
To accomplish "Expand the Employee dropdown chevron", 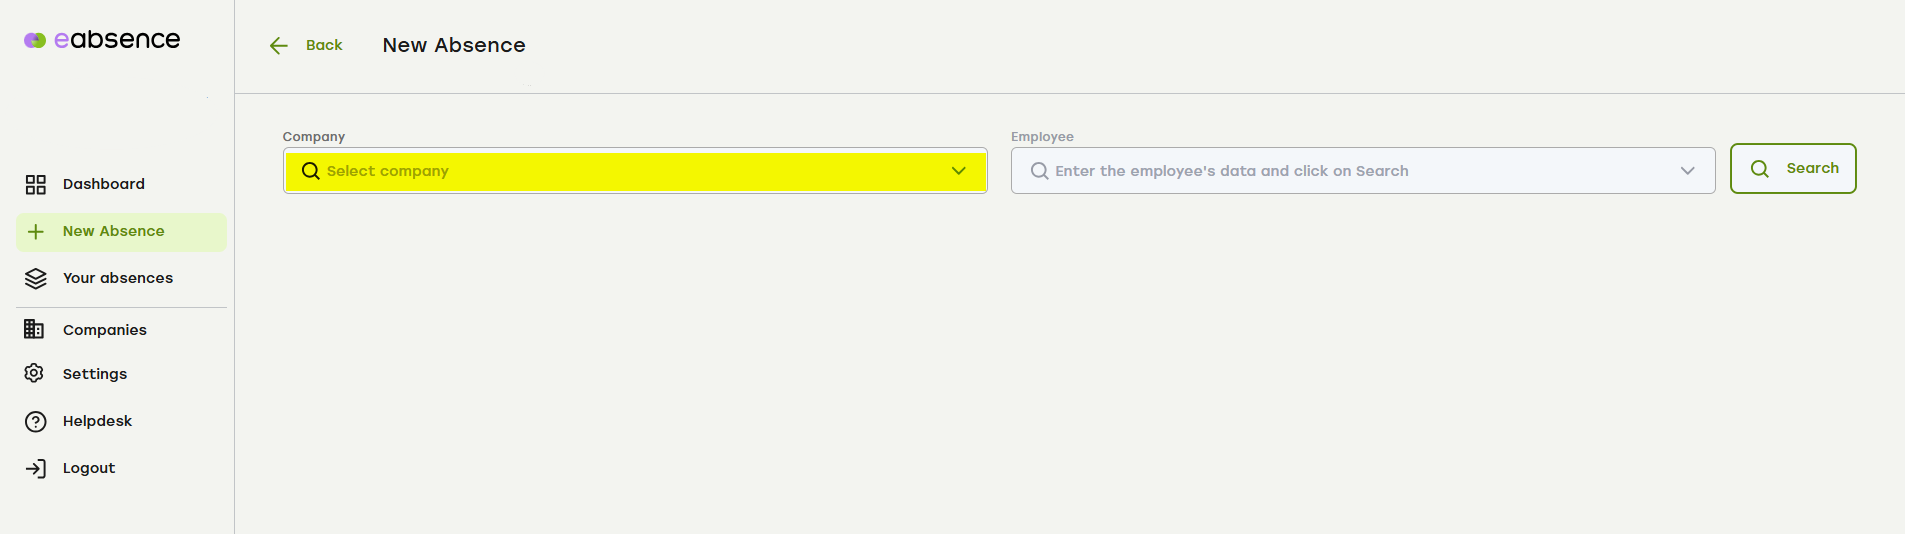I will tap(1688, 171).
